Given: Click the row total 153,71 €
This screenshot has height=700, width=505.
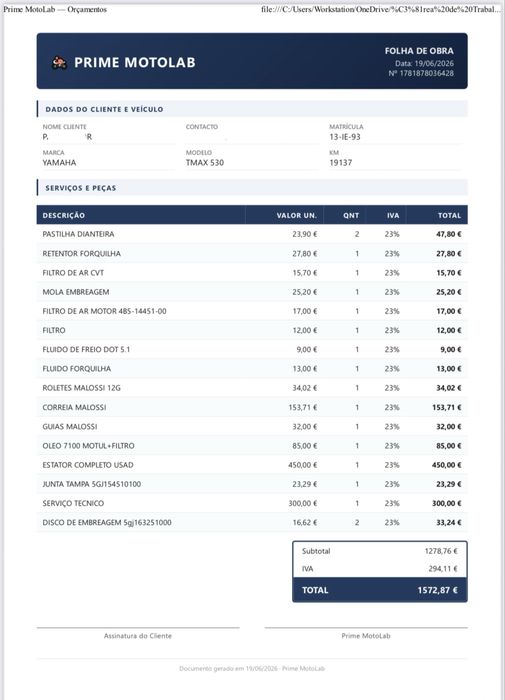Looking at the screenshot, I should coord(447,407).
